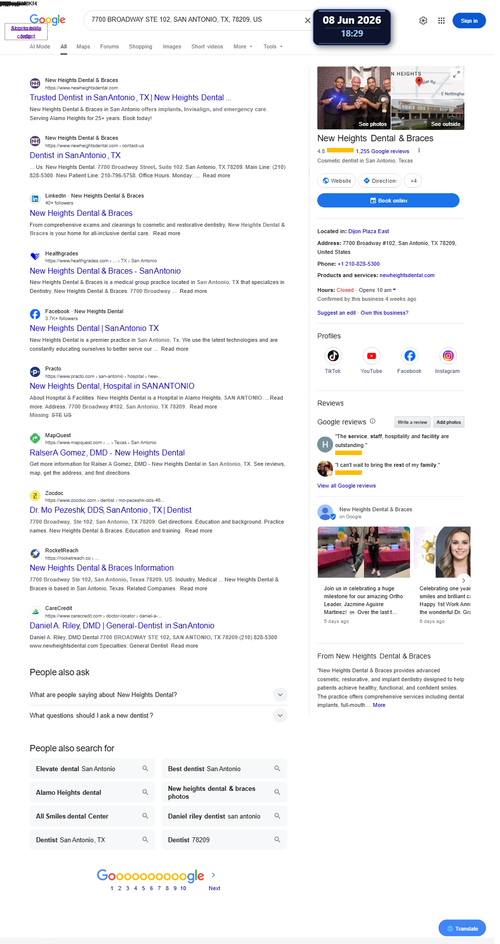Click the Healthgrades favicon icon
500x944 pixels.
point(35,256)
